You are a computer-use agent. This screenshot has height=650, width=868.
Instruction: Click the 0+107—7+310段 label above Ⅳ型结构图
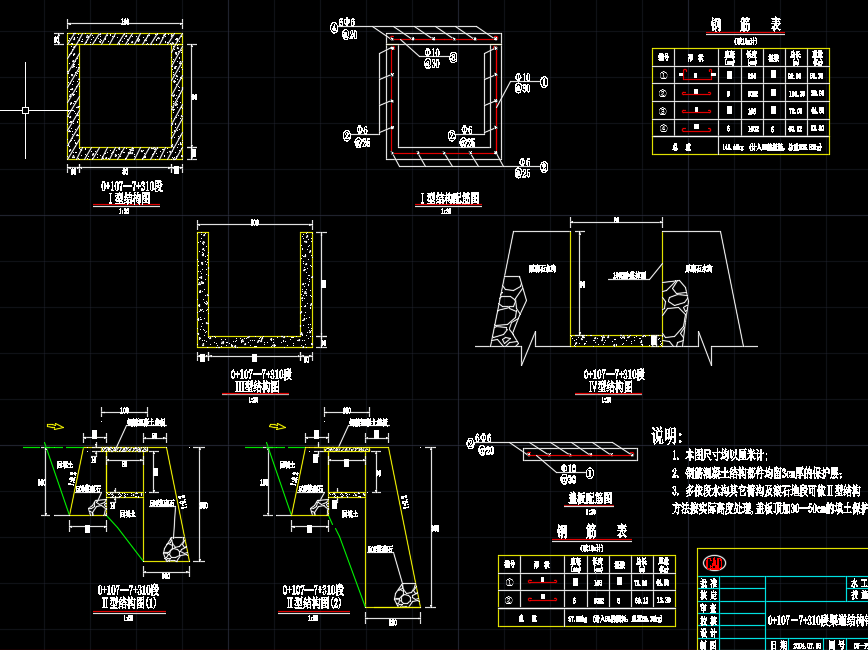614,374
